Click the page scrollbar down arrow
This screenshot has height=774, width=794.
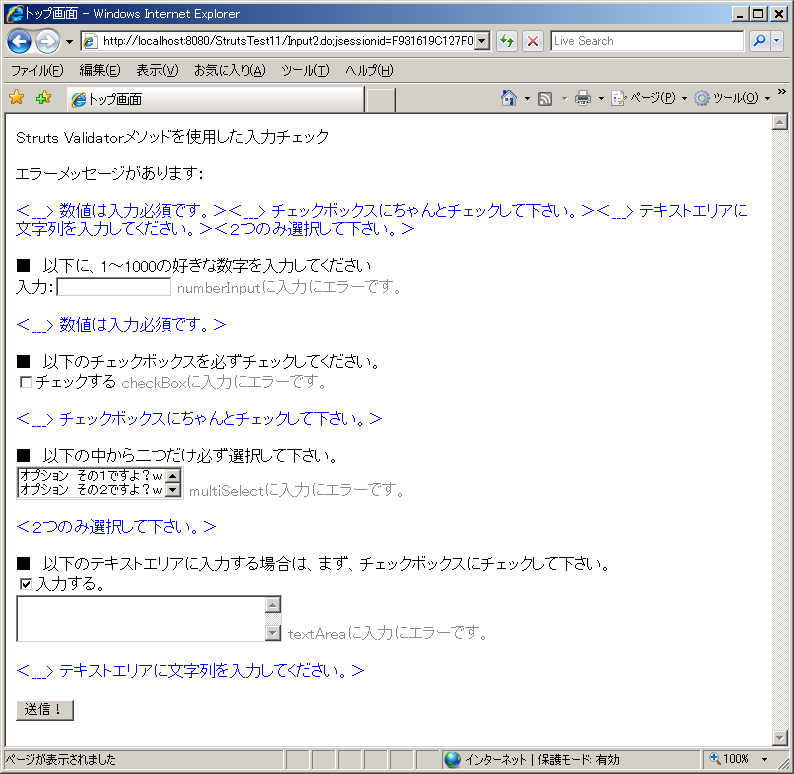[779, 738]
